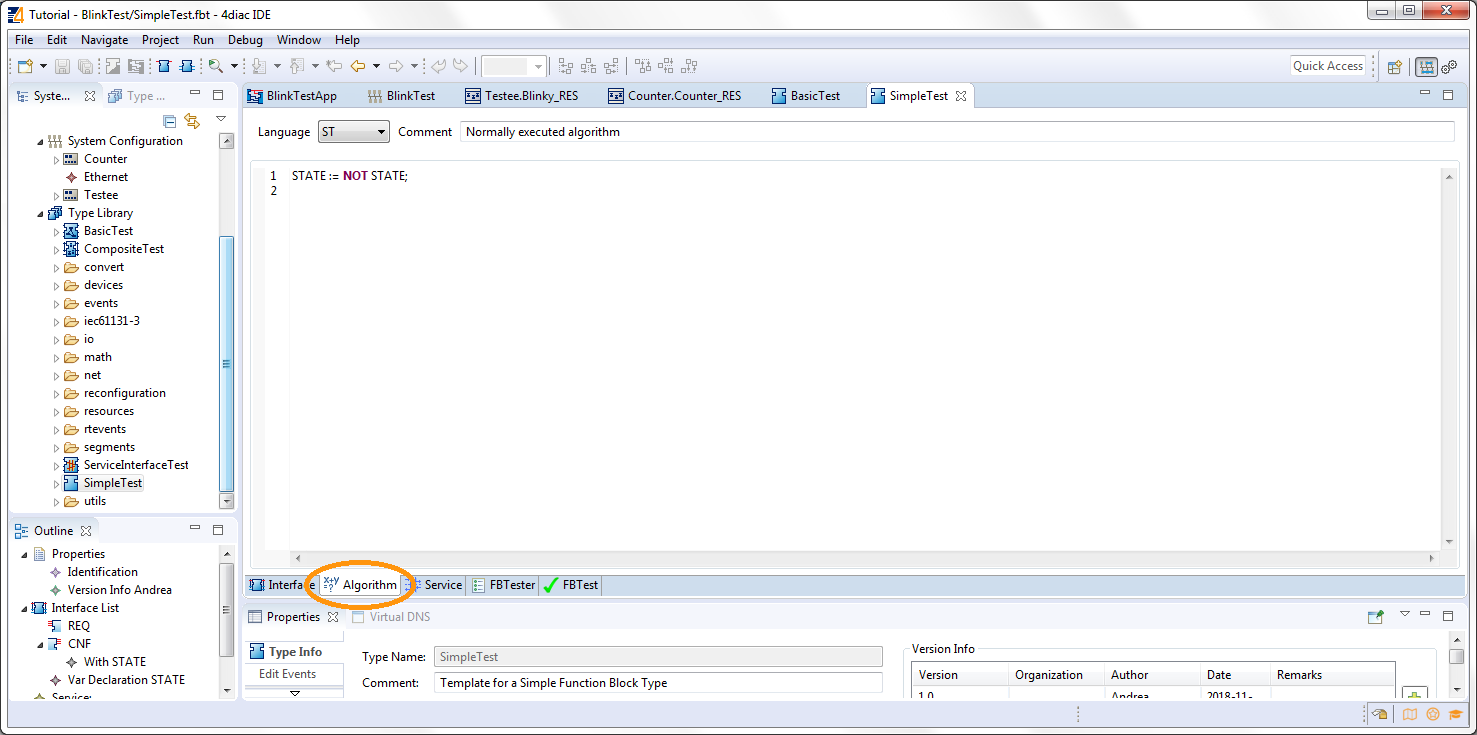Screen dimensions: 1477x735
Task: Collapse the Type Library node
Action: tap(41, 213)
